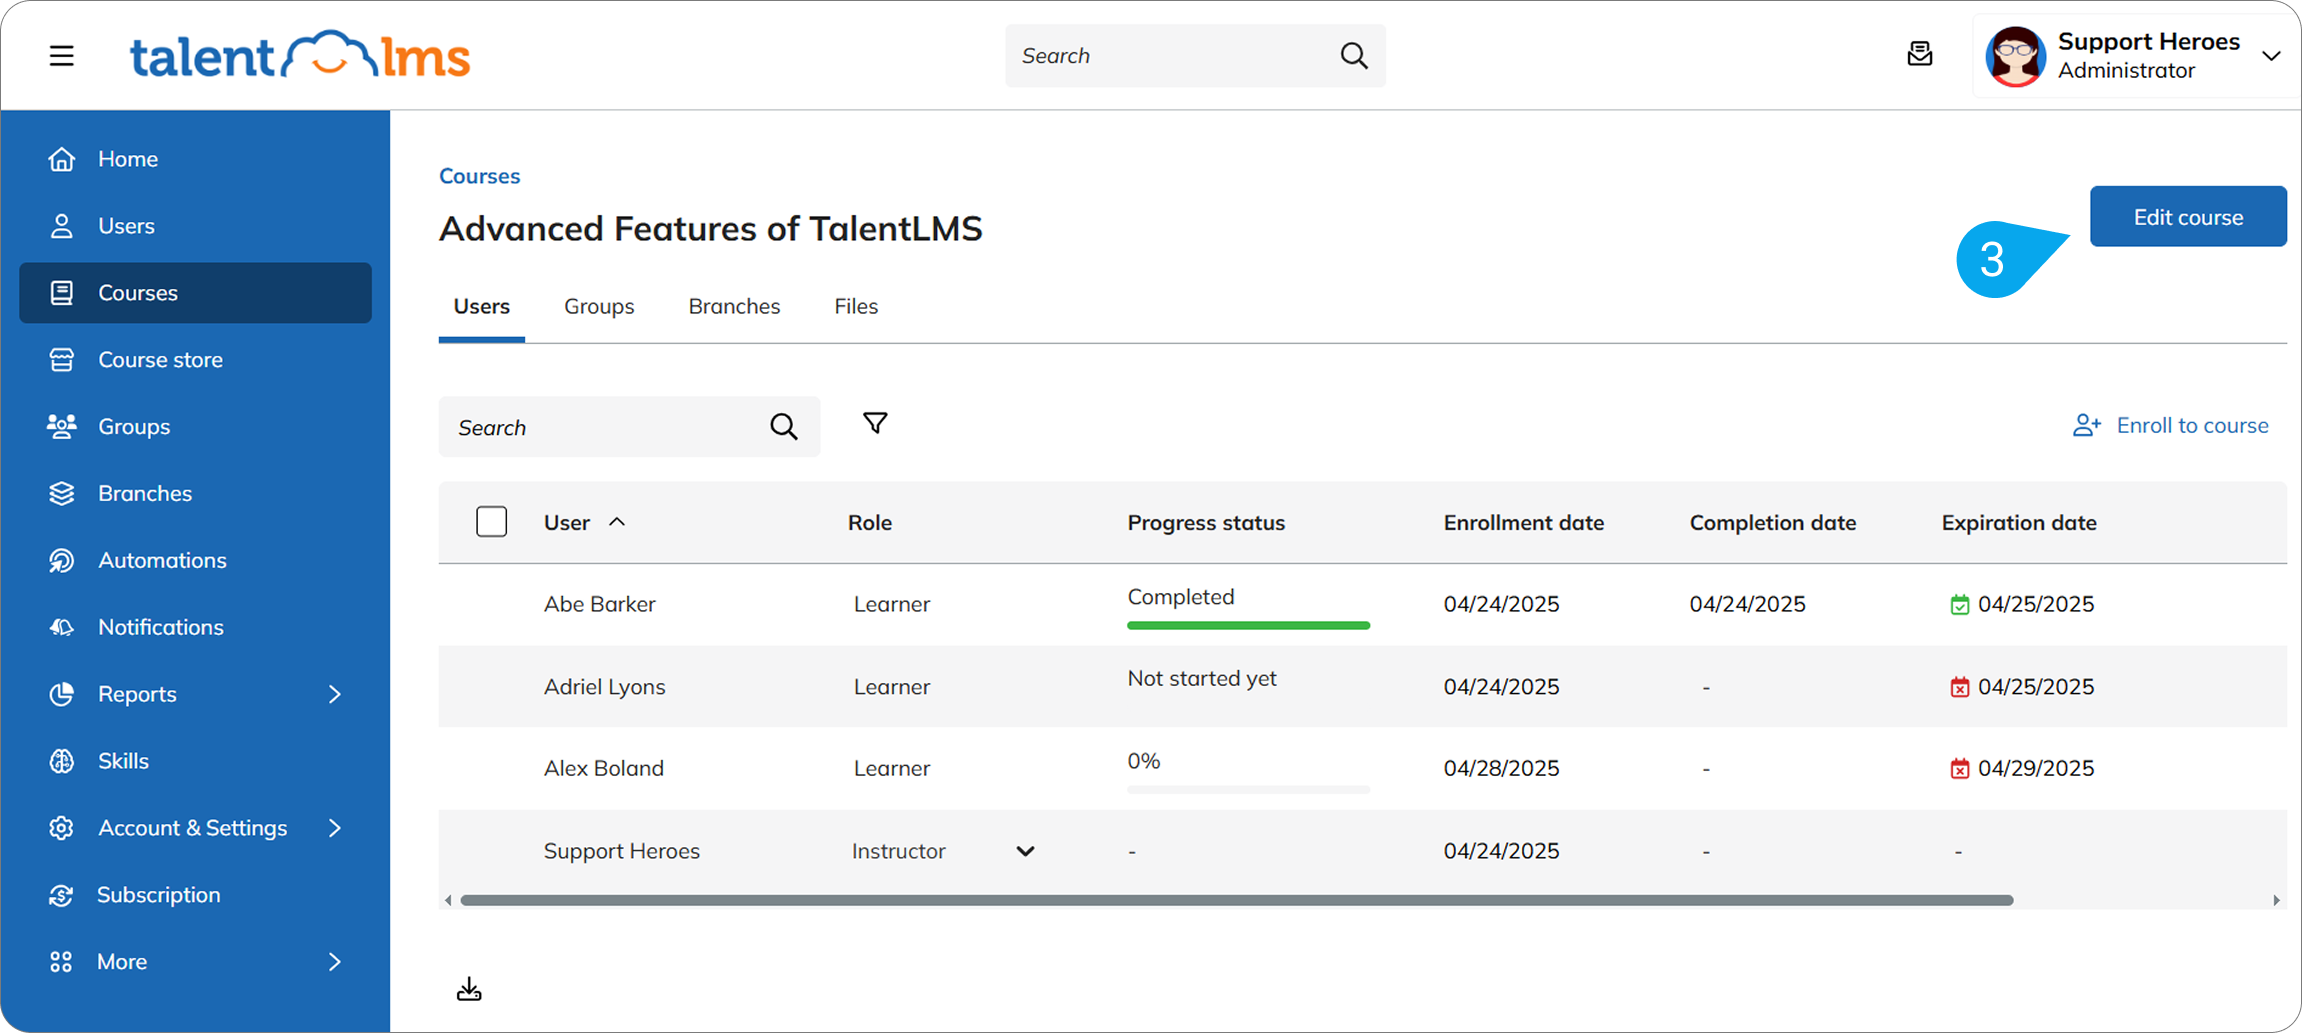Click the Course store icon

(x=62, y=360)
